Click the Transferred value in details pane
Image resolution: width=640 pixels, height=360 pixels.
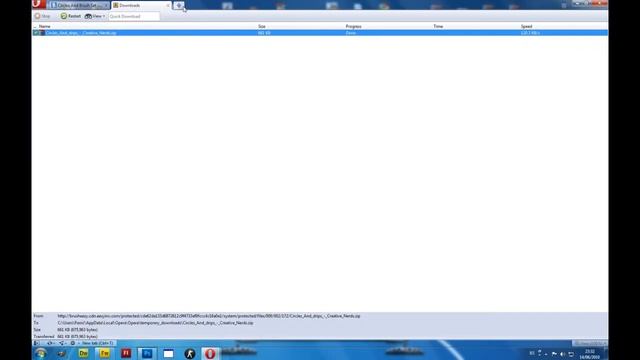(77, 337)
